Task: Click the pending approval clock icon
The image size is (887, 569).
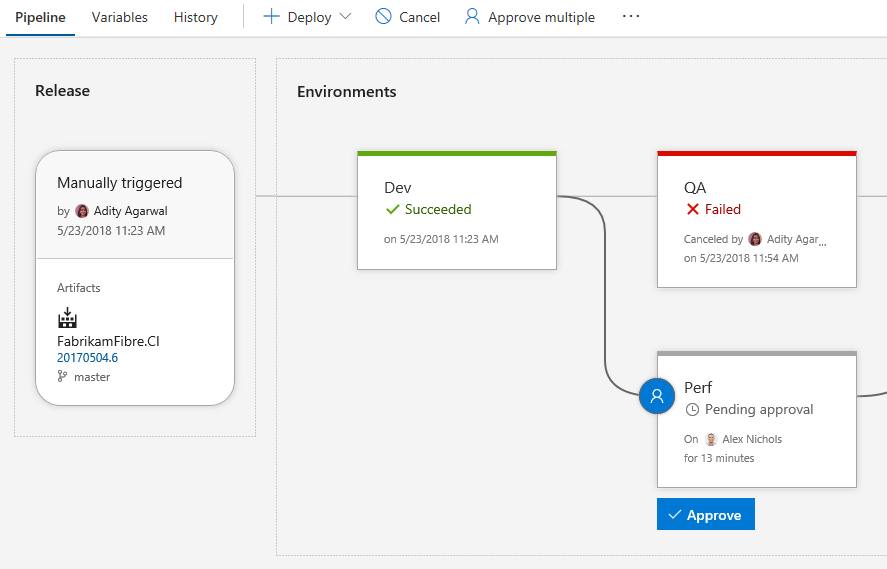Action: pos(692,410)
